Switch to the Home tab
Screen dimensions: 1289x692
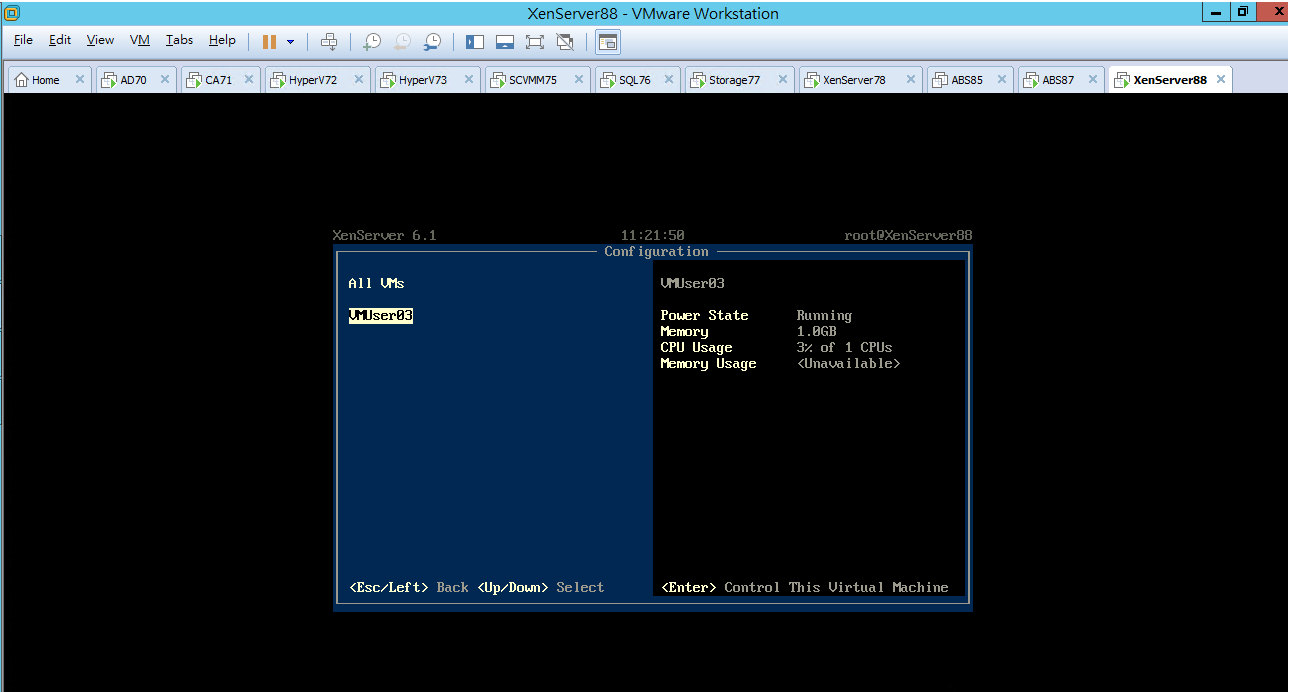coord(45,80)
